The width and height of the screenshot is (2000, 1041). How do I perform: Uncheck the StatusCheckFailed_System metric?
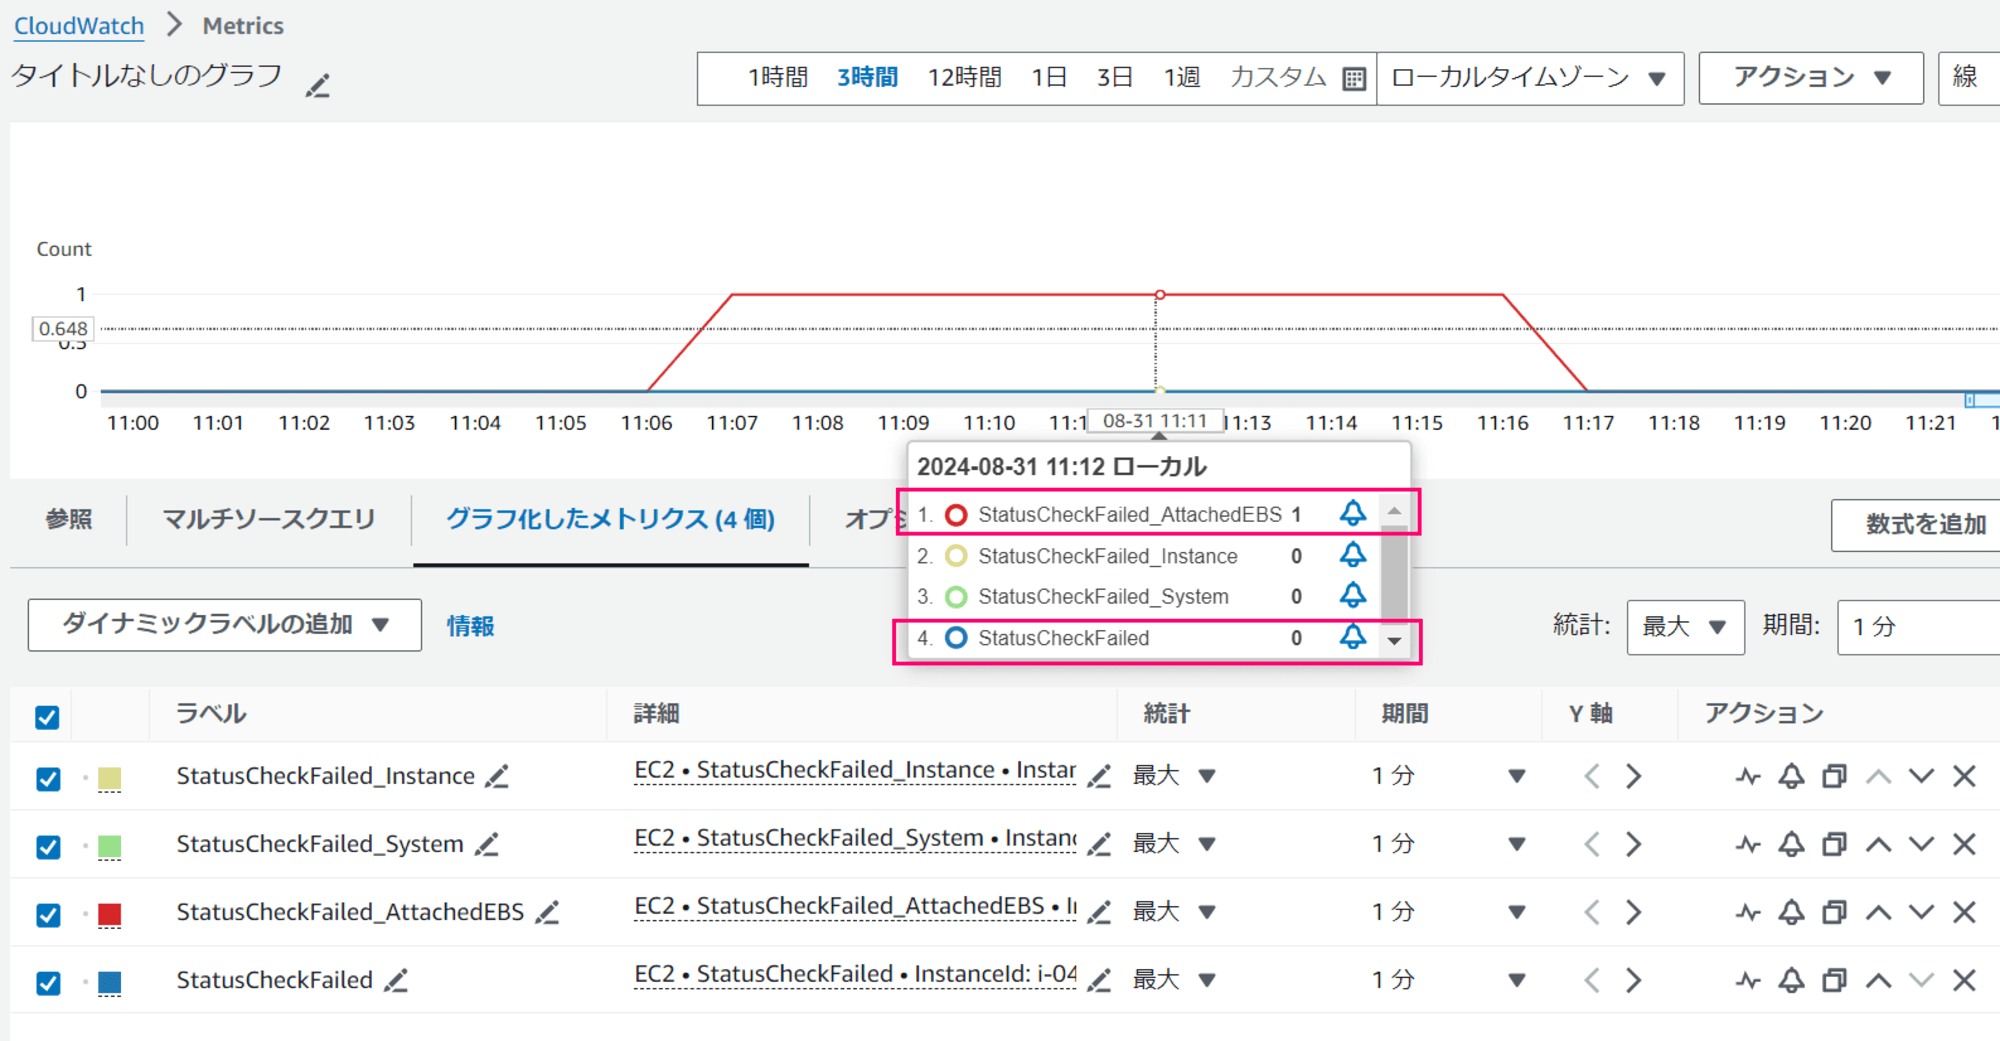click(x=47, y=846)
